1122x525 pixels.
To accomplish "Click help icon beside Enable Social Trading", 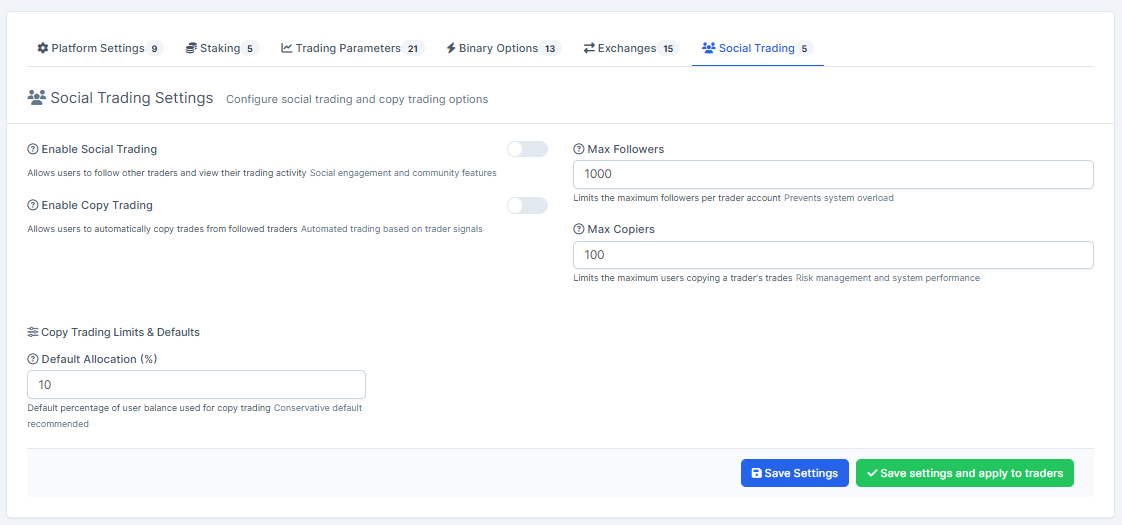I will (x=33, y=150).
